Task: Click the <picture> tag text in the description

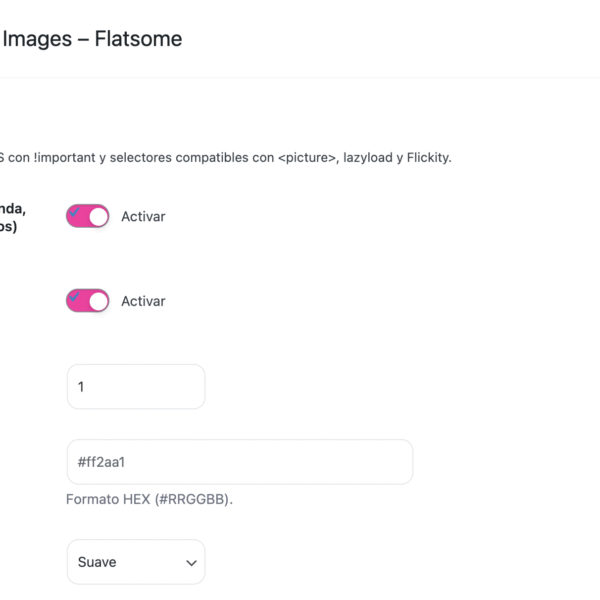Action: 307,158
